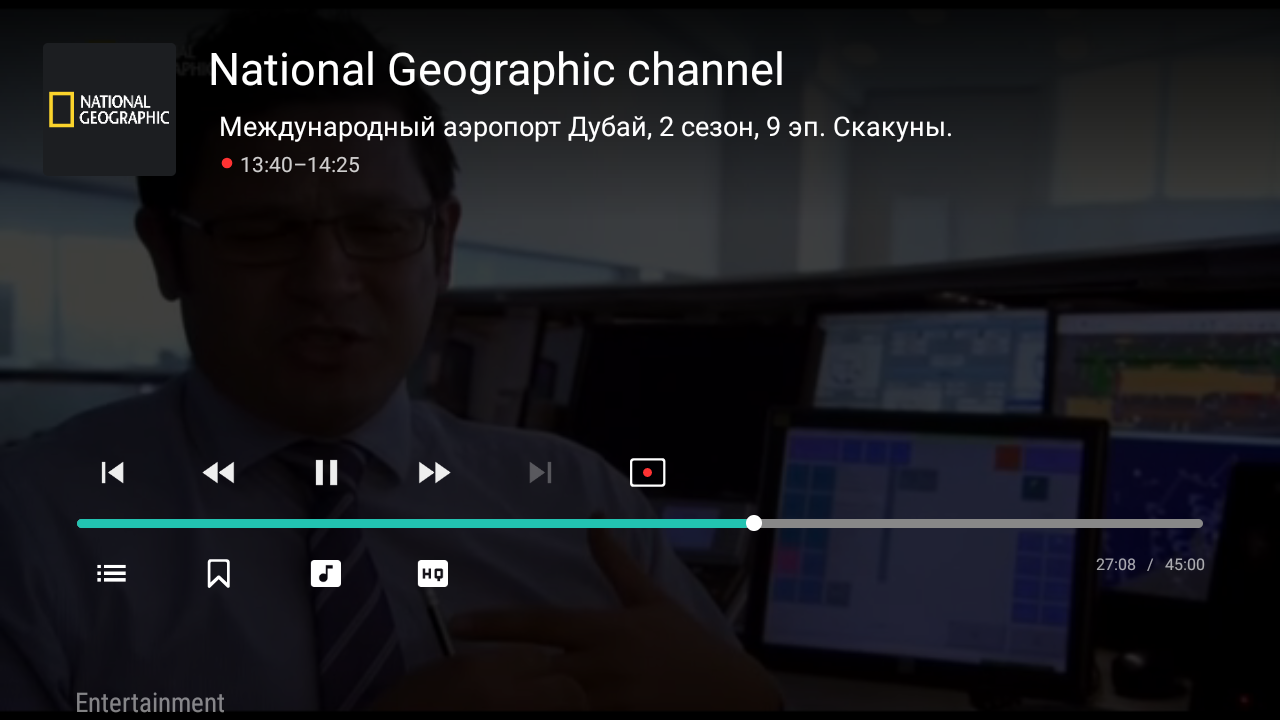The image size is (1280, 720).
Task: Rewind the video playback
Action: tap(218, 472)
